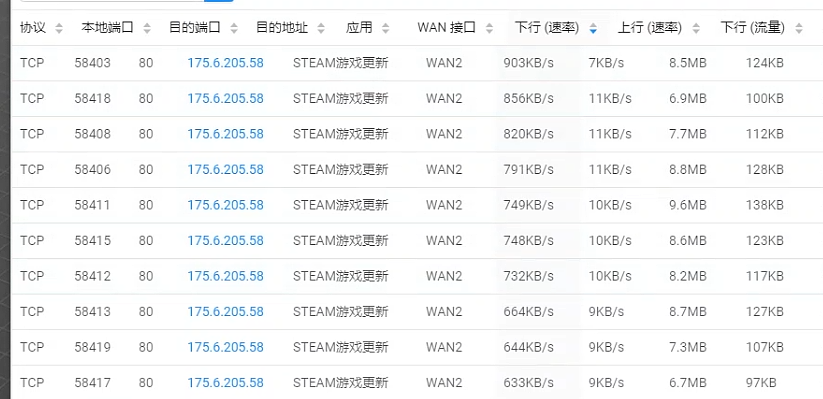Click the 目的端口 column header
This screenshot has height=399, width=823.
click(195, 27)
